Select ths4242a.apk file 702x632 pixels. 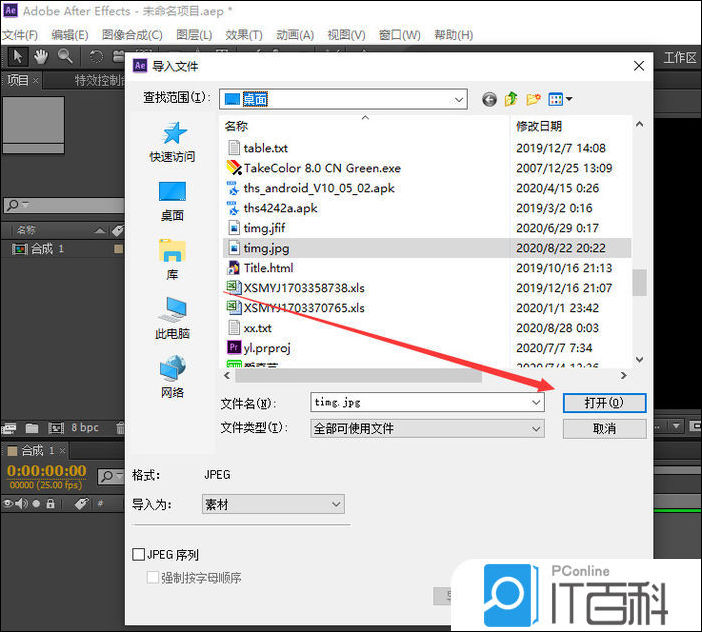272,208
